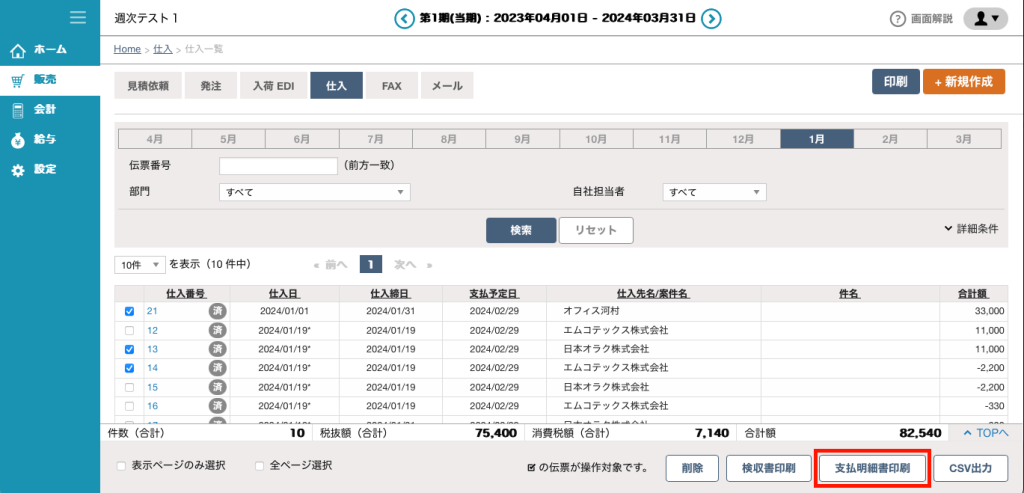Switch to the 入荷 EDI tab
The width and height of the screenshot is (1024, 493).
coord(274,86)
